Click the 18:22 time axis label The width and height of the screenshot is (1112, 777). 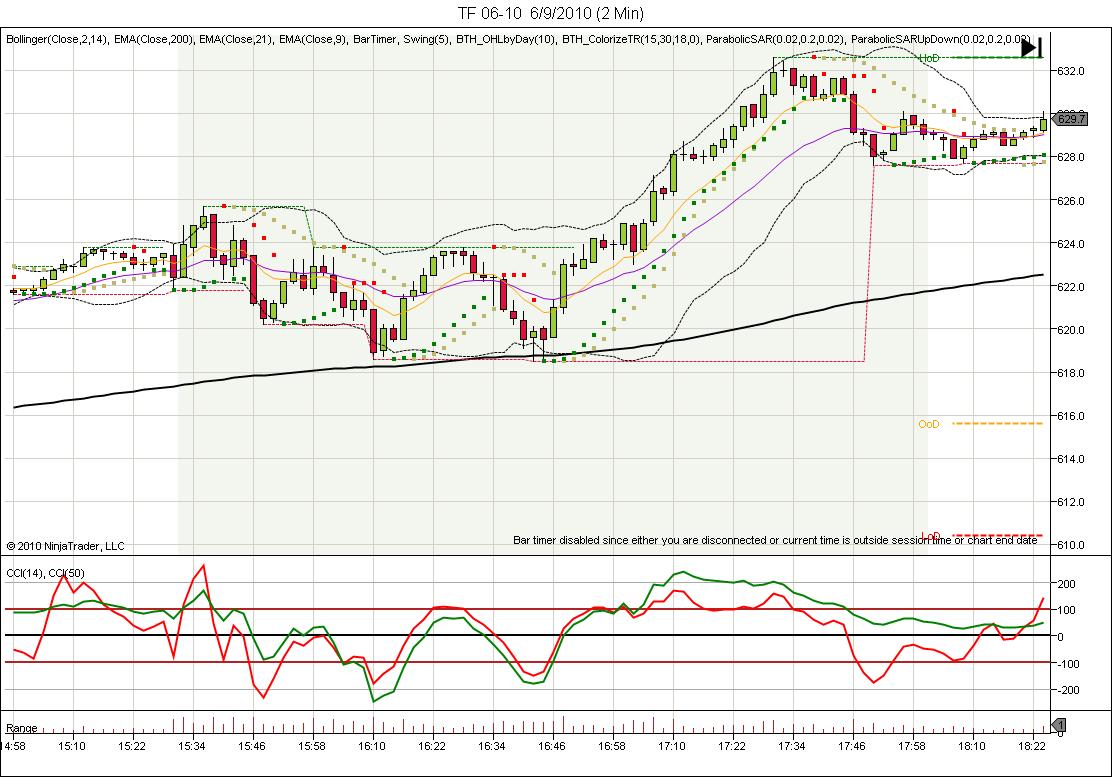1032,746
